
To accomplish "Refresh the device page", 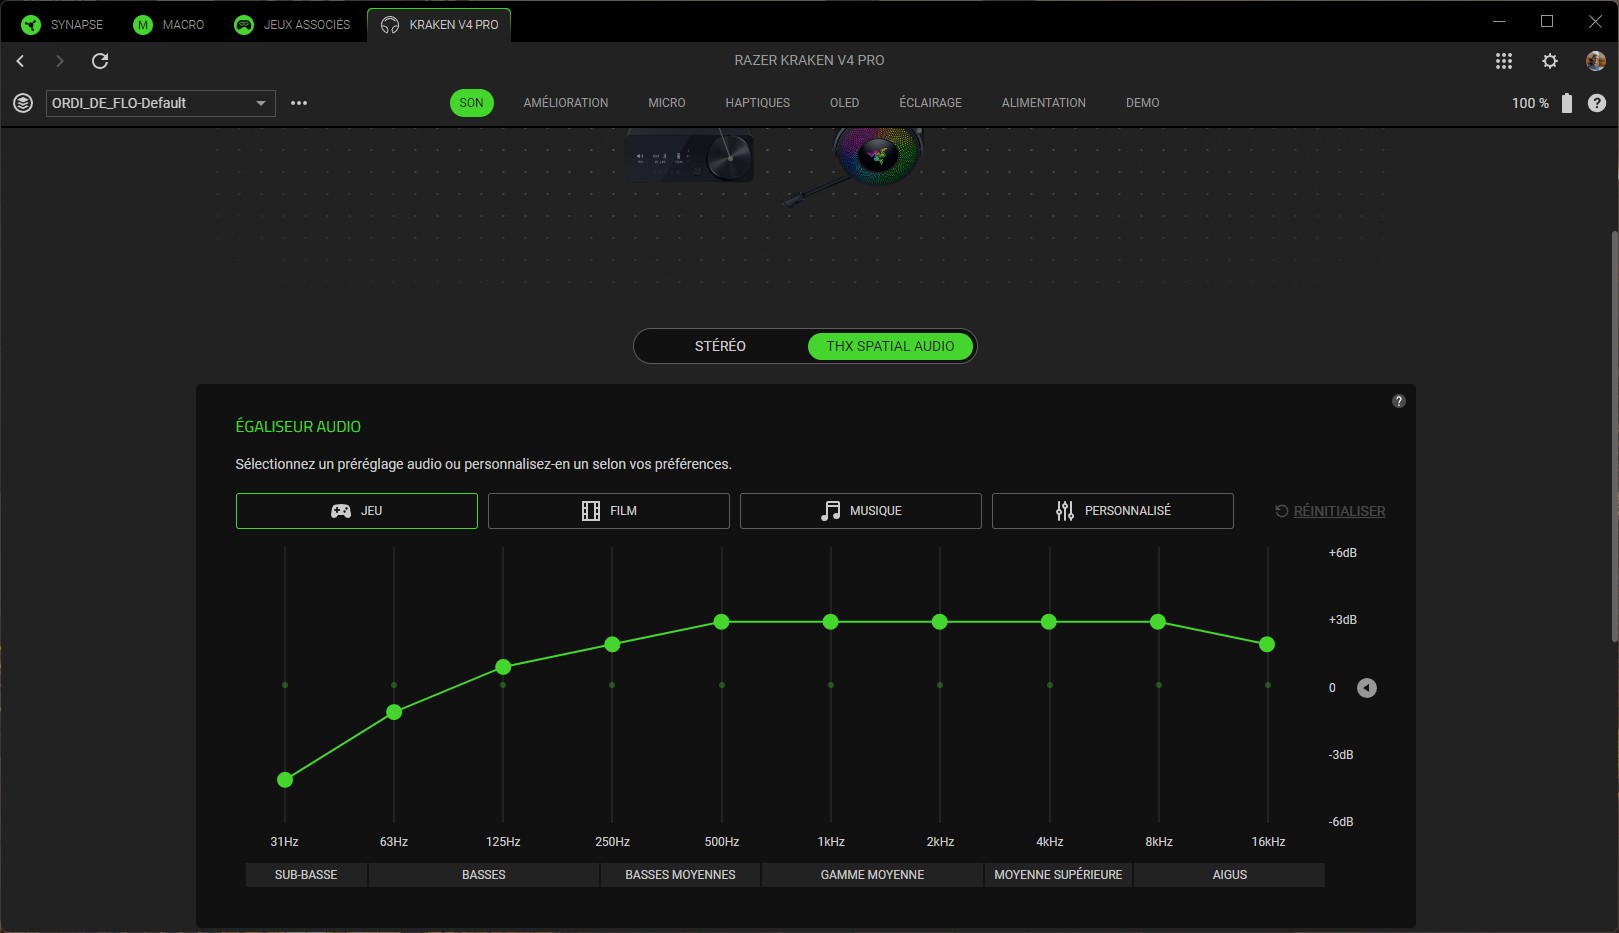I will 100,61.
